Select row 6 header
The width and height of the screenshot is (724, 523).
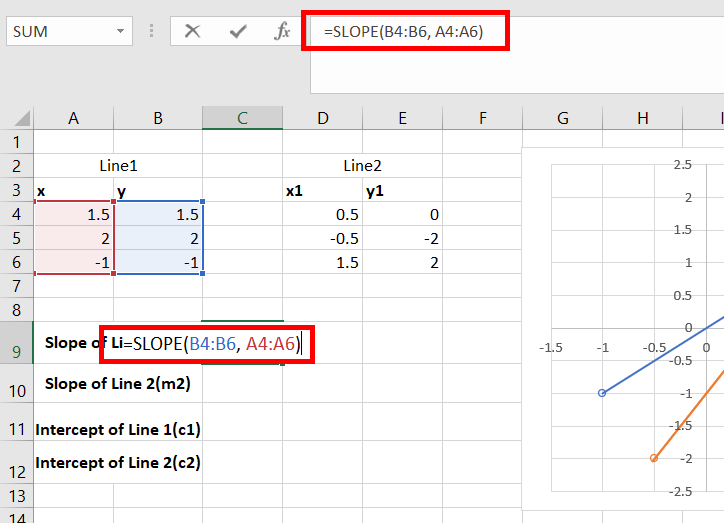pos(17,262)
